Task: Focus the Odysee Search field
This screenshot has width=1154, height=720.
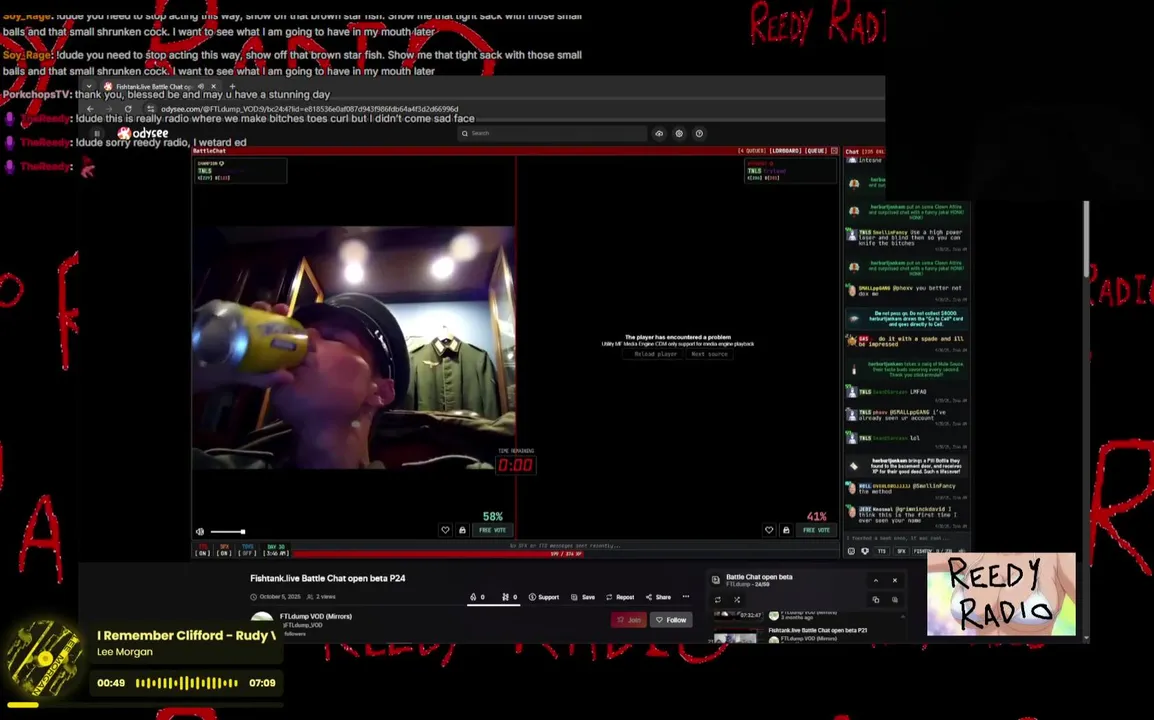Action: 552,133
